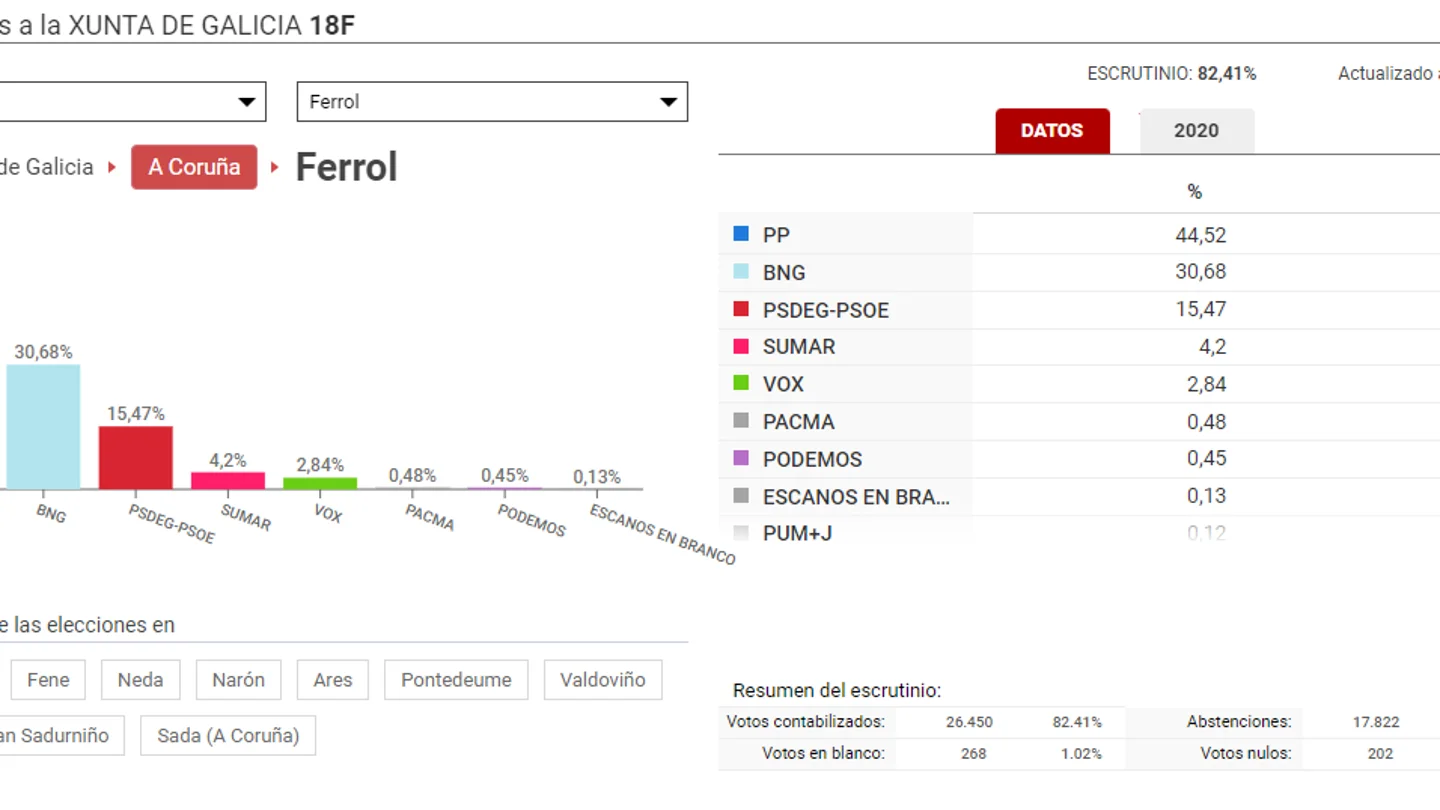Open Sada (A Coruña) election results
Viewport: 1440px width, 810px height.
pyautogui.click(x=228, y=735)
